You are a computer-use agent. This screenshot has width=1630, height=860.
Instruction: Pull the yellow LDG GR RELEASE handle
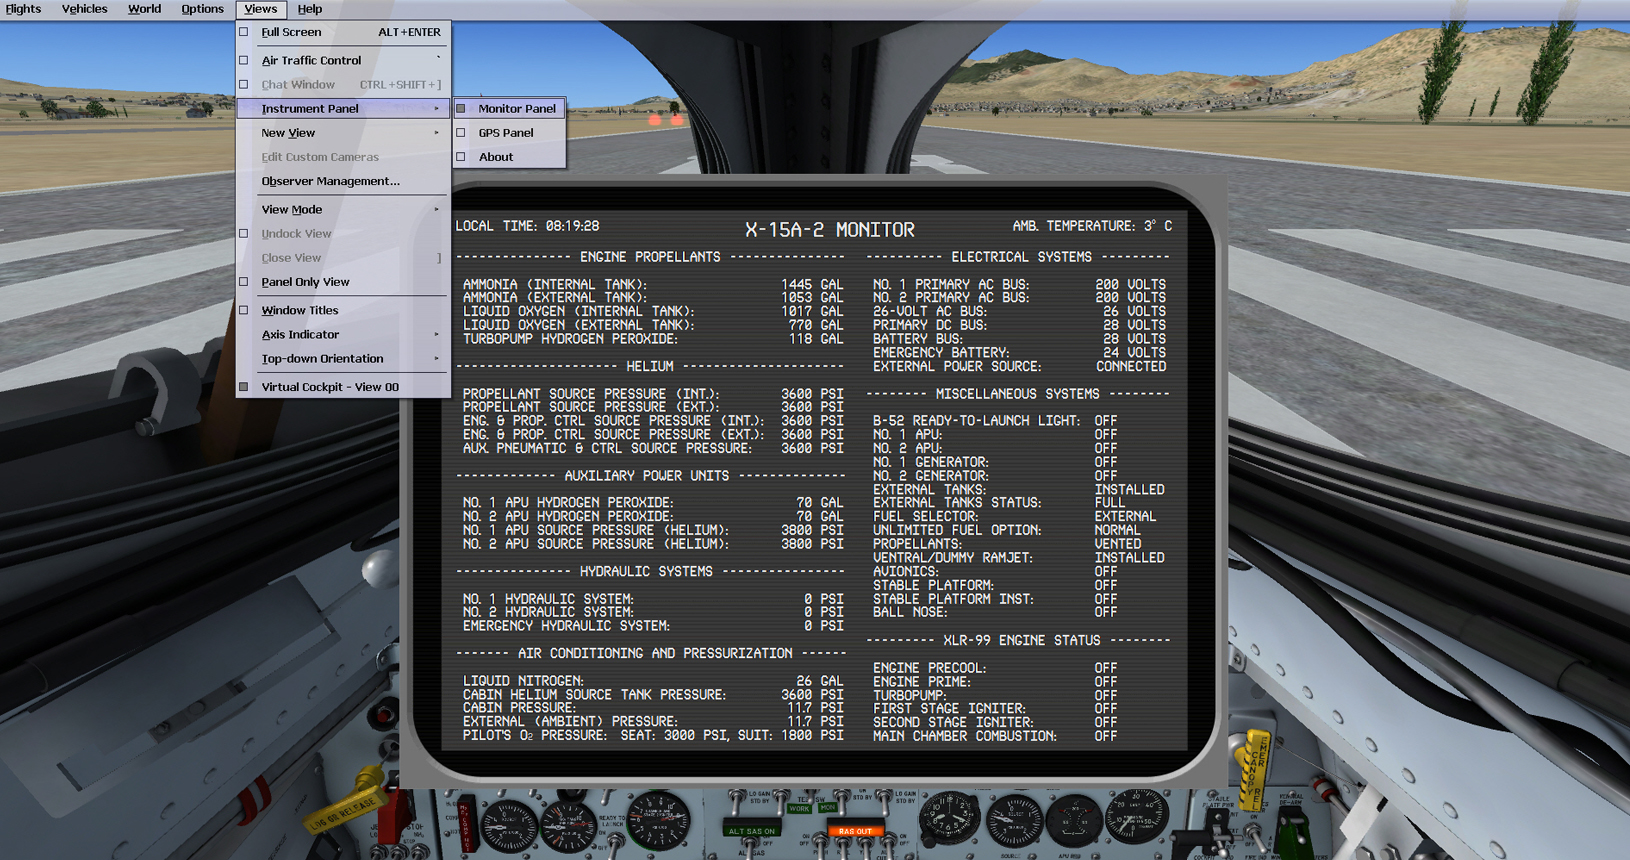[345, 801]
